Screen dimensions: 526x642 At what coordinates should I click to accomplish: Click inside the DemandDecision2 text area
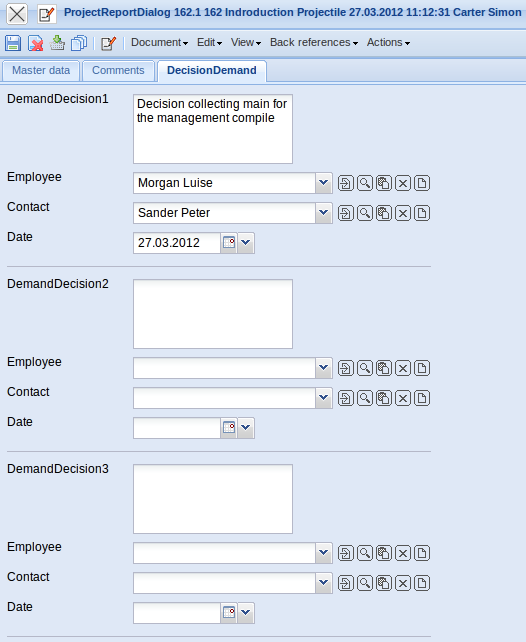pyautogui.click(x=213, y=314)
